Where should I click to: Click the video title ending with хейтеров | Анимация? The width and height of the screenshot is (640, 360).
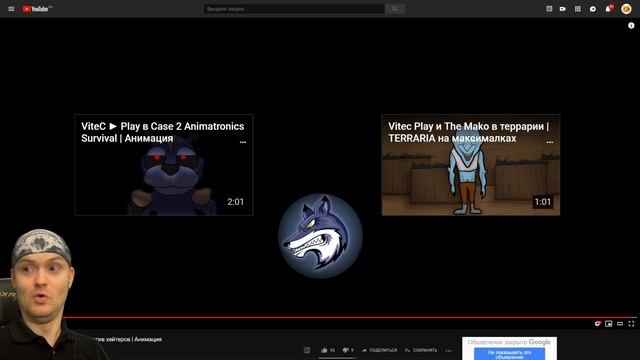pyautogui.click(x=126, y=339)
